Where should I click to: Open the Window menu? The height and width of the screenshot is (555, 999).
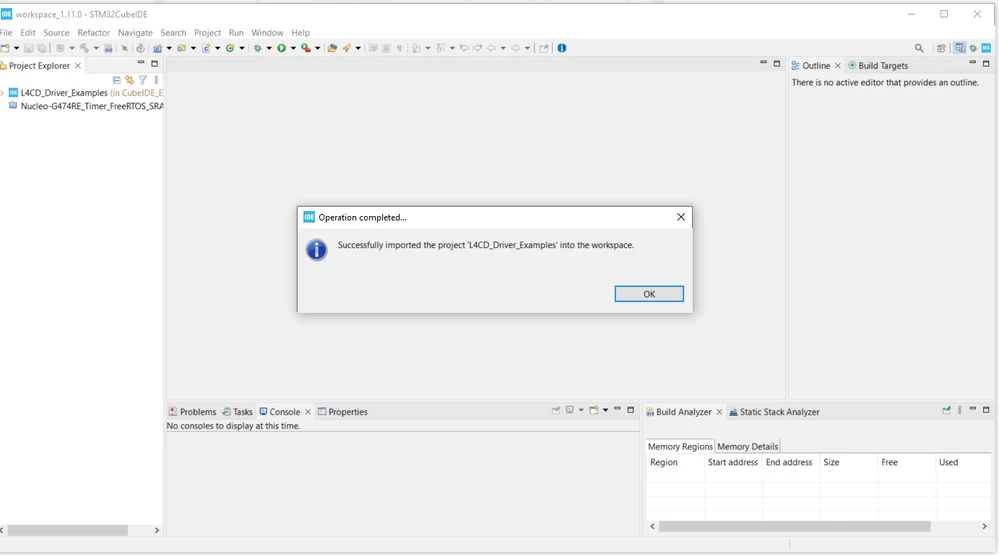pos(267,32)
